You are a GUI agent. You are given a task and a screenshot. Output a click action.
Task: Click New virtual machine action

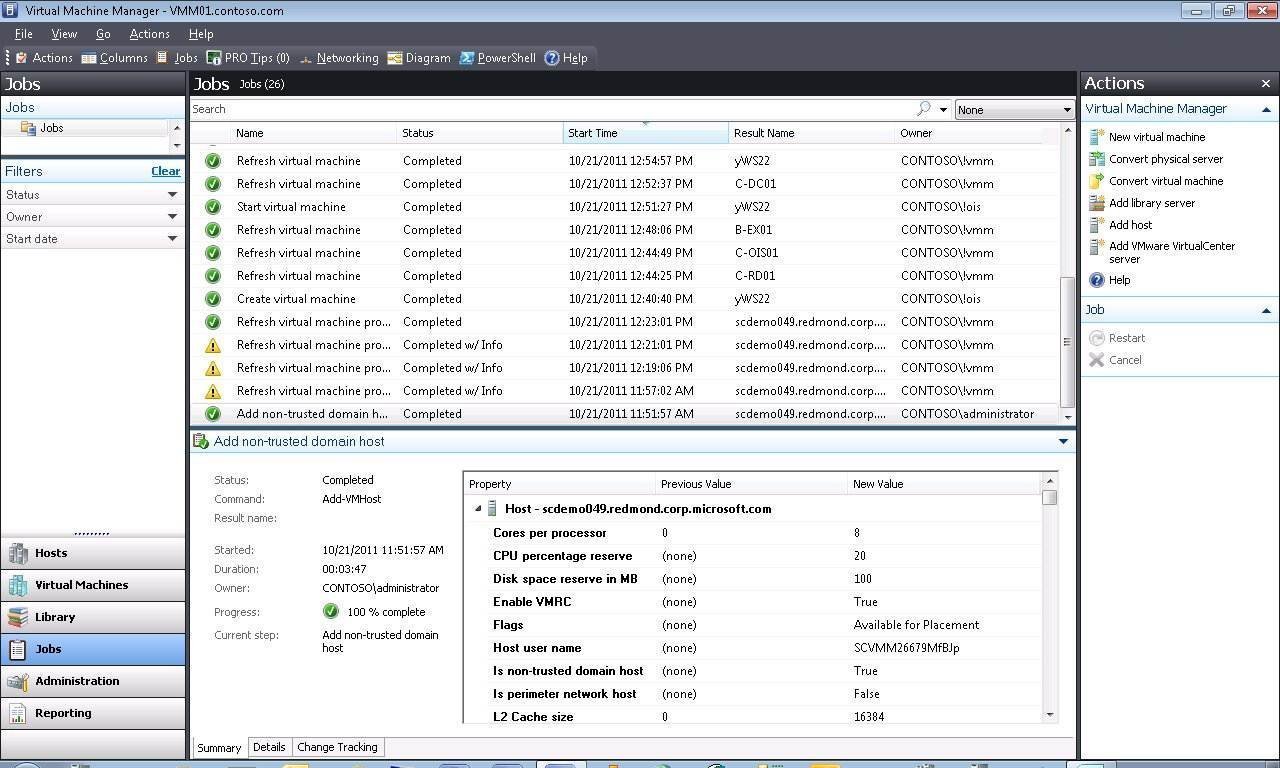1147,137
